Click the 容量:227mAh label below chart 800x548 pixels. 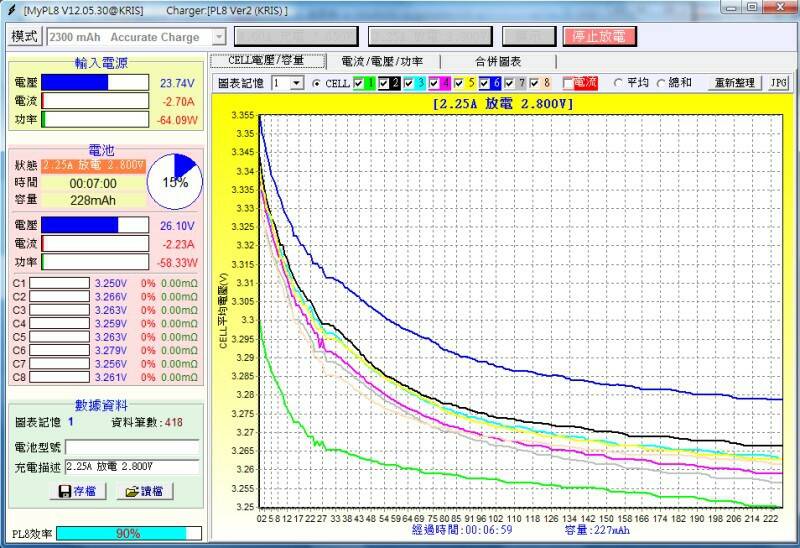(x=597, y=530)
